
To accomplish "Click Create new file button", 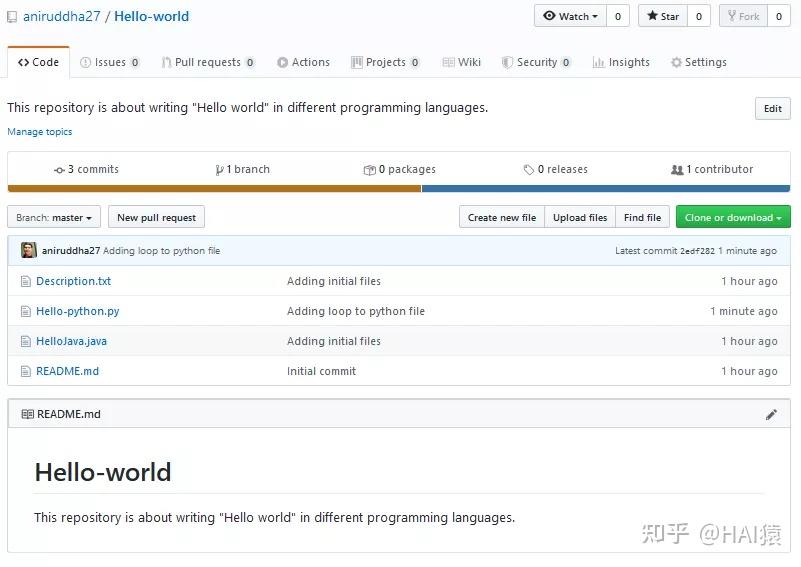I will point(502,217).
